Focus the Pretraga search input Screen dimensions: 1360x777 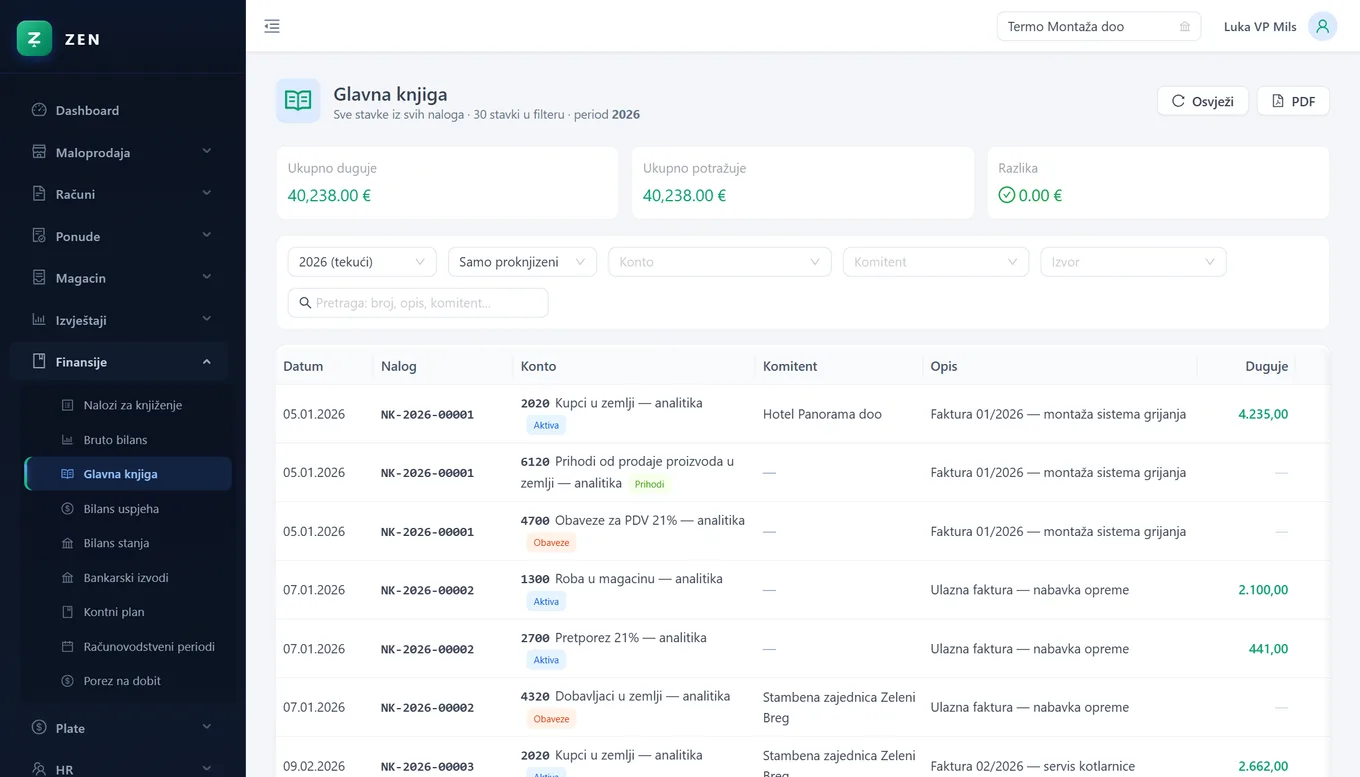coord(418,303)
